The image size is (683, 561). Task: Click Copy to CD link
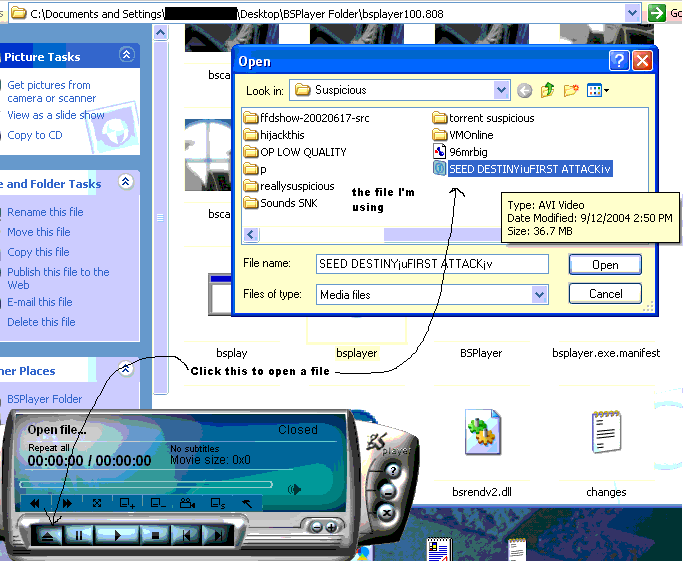pyautogui.click(x=35, y=135)
